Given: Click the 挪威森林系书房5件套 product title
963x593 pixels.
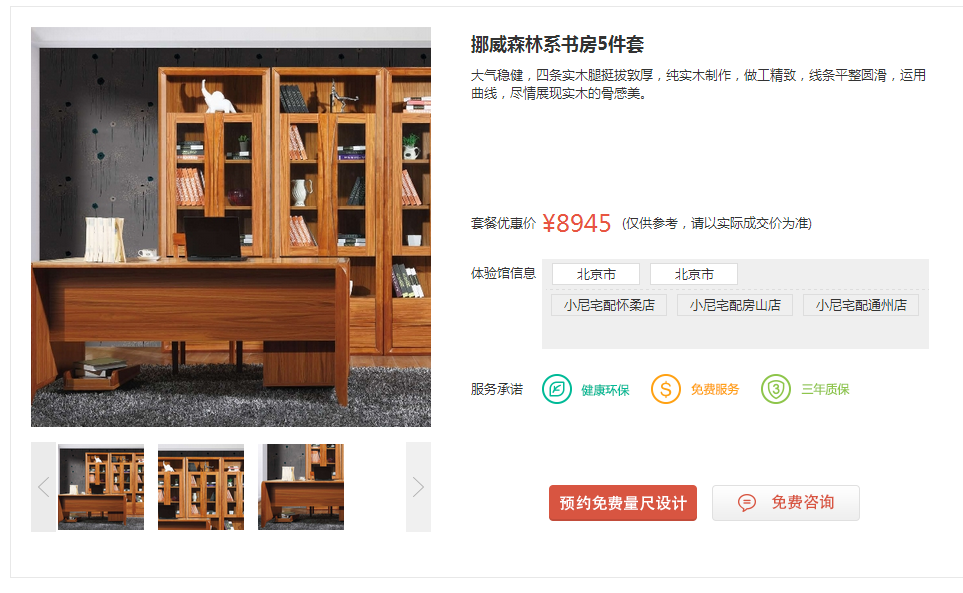Looking at the screenshot, I should [x=557, y=44].
